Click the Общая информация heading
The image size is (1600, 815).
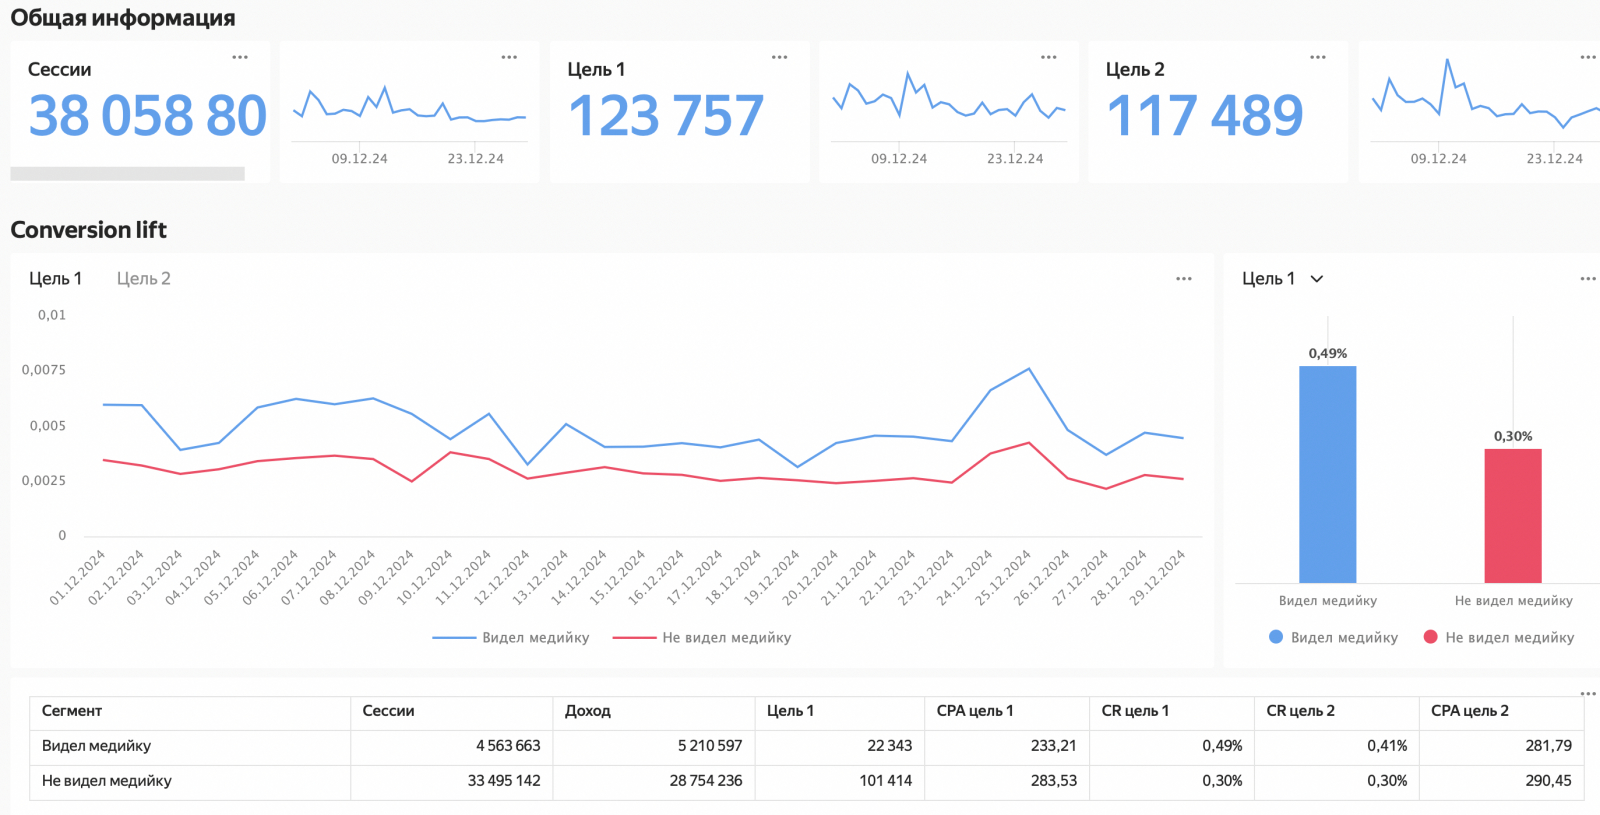[123, 18]
